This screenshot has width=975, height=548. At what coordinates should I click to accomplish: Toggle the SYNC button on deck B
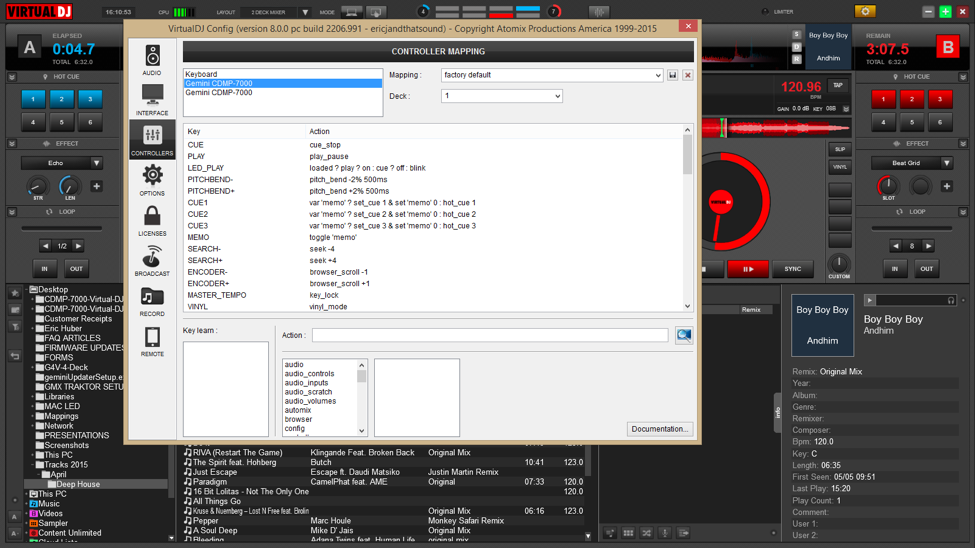click(792, 269)
